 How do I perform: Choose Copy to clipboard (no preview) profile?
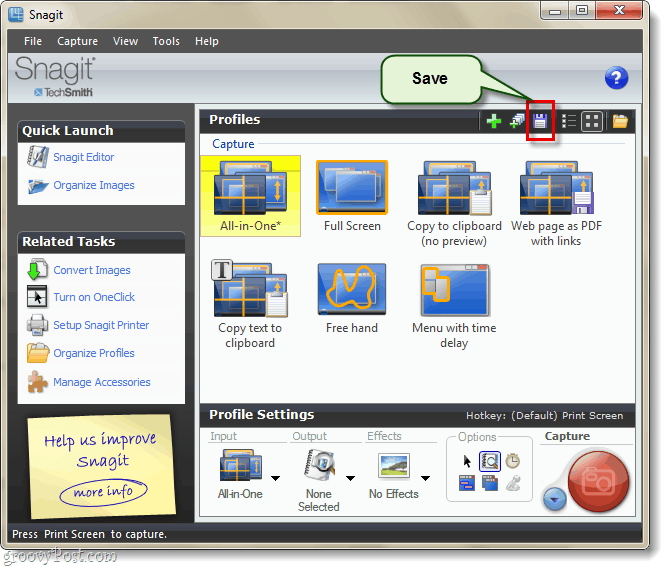coord(454,203)
